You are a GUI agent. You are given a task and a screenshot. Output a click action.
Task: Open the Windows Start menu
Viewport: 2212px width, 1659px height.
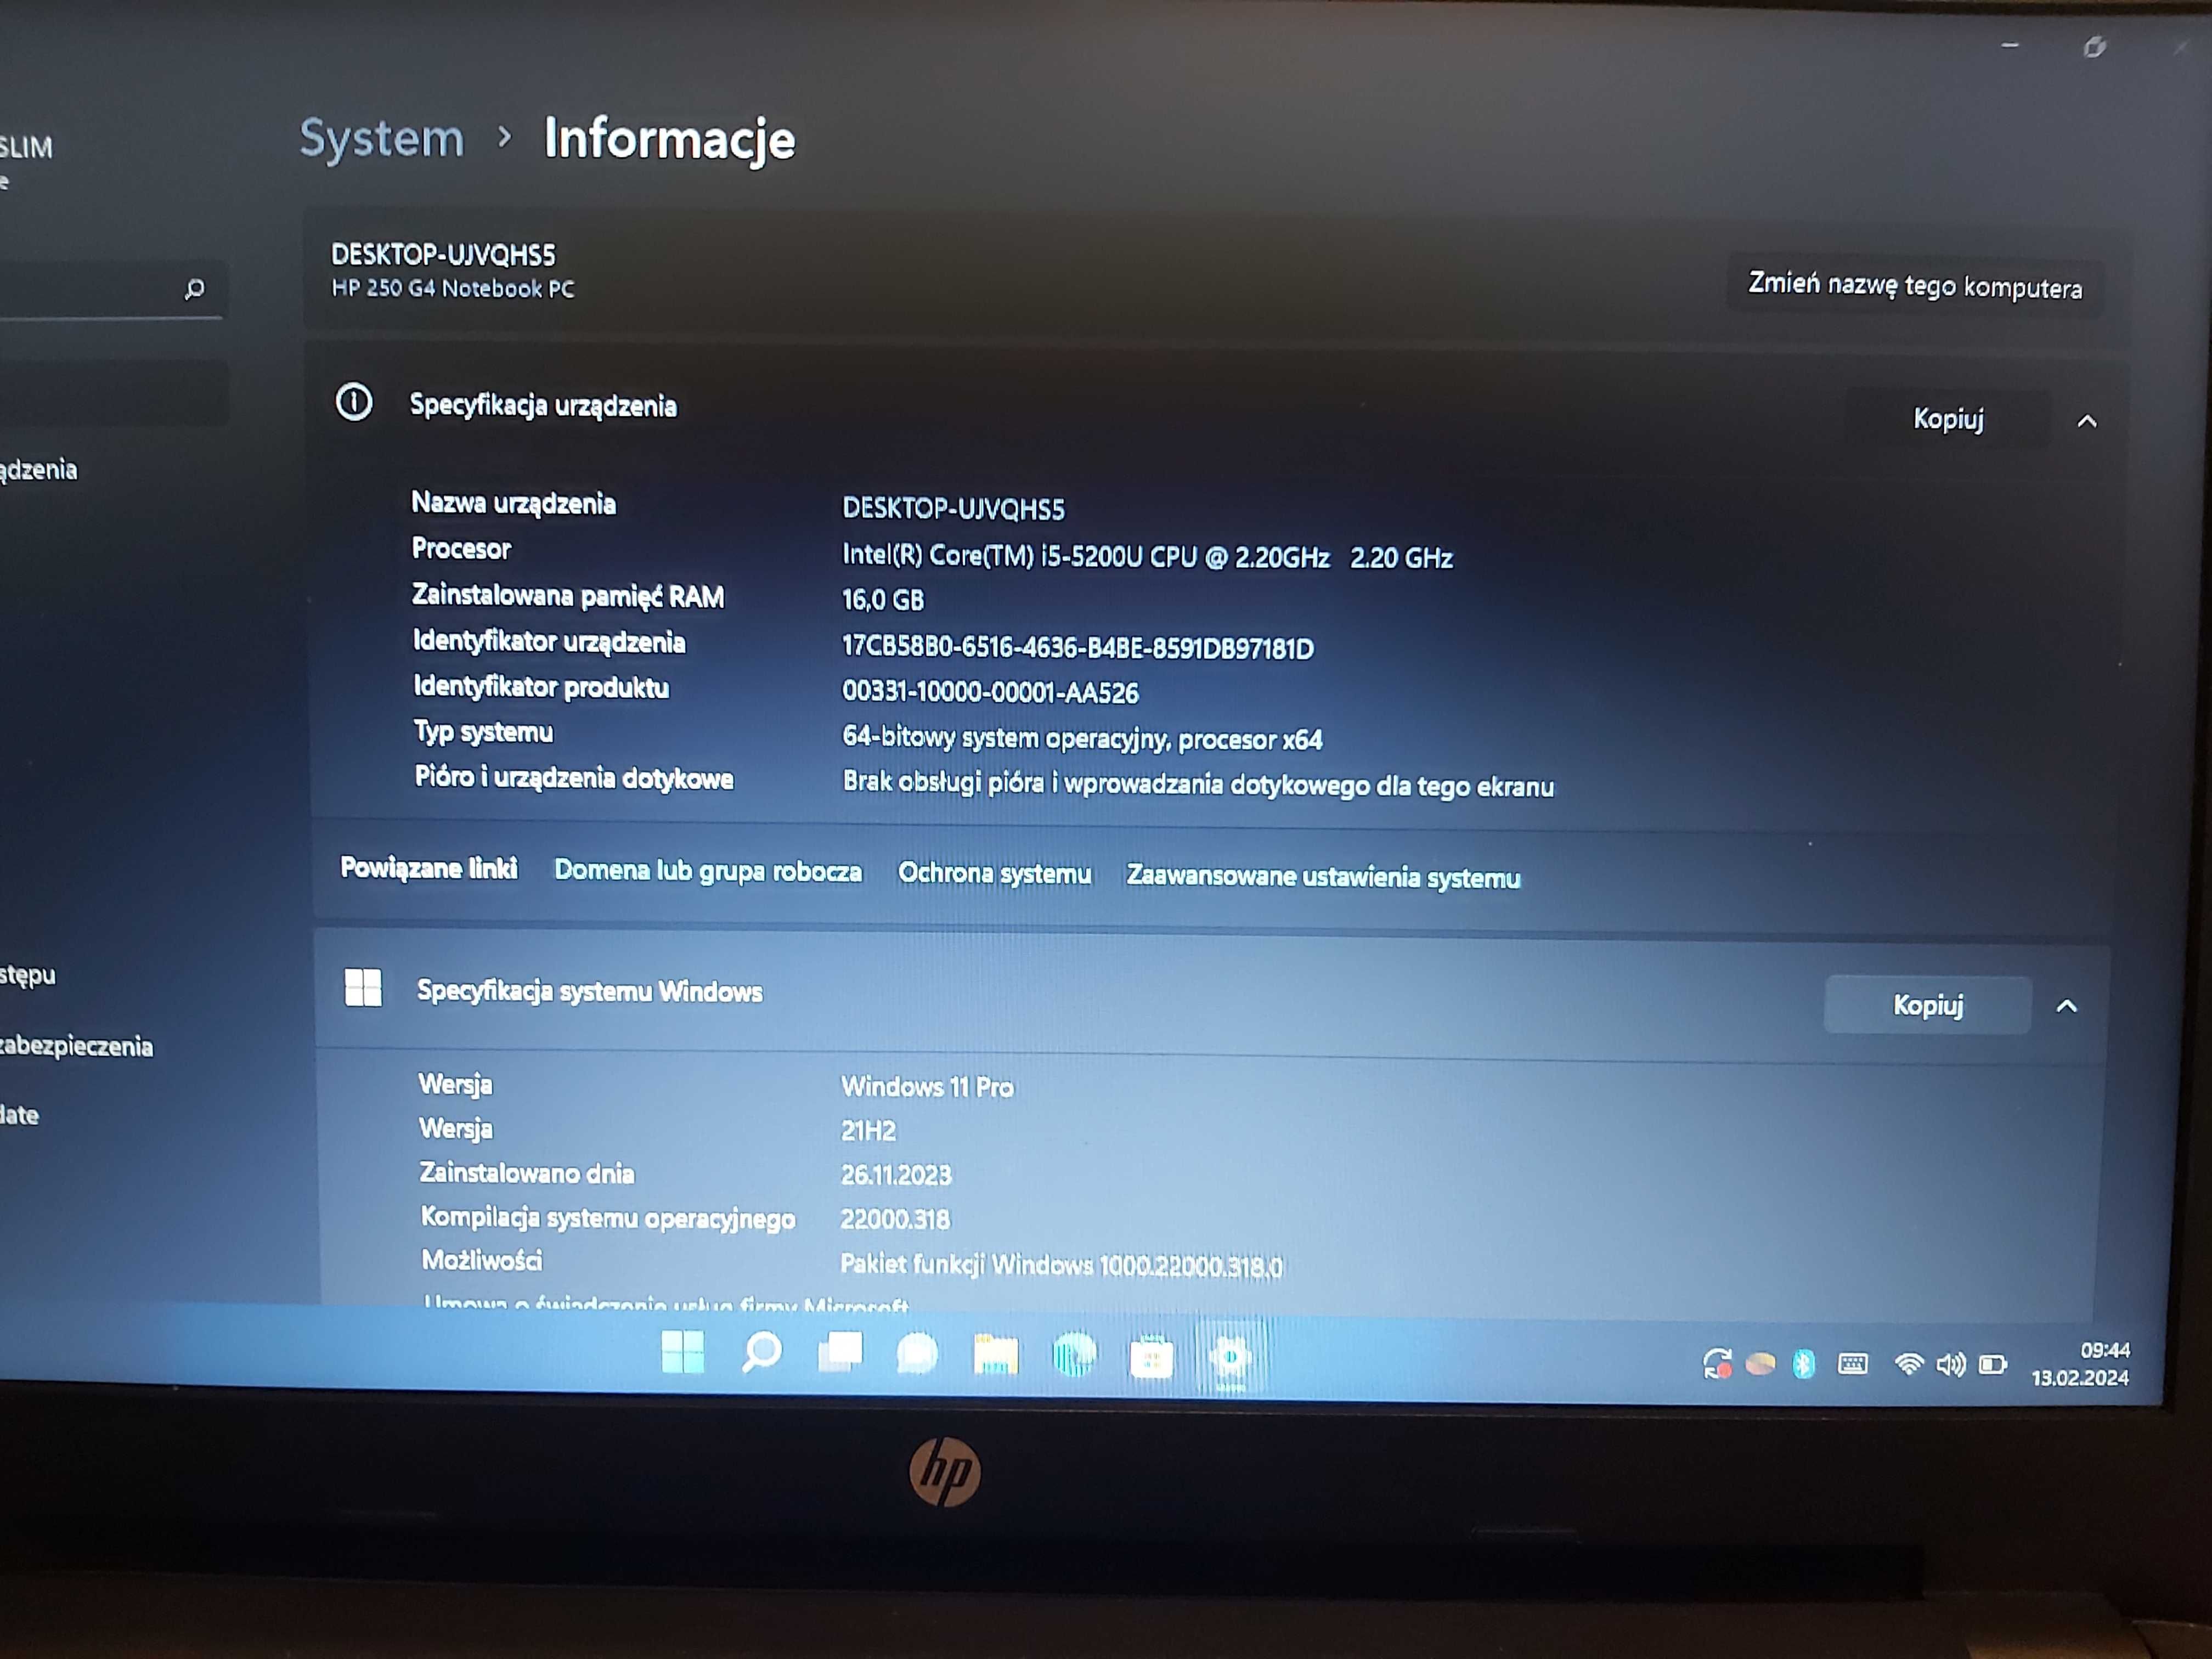pos(683,1352)
